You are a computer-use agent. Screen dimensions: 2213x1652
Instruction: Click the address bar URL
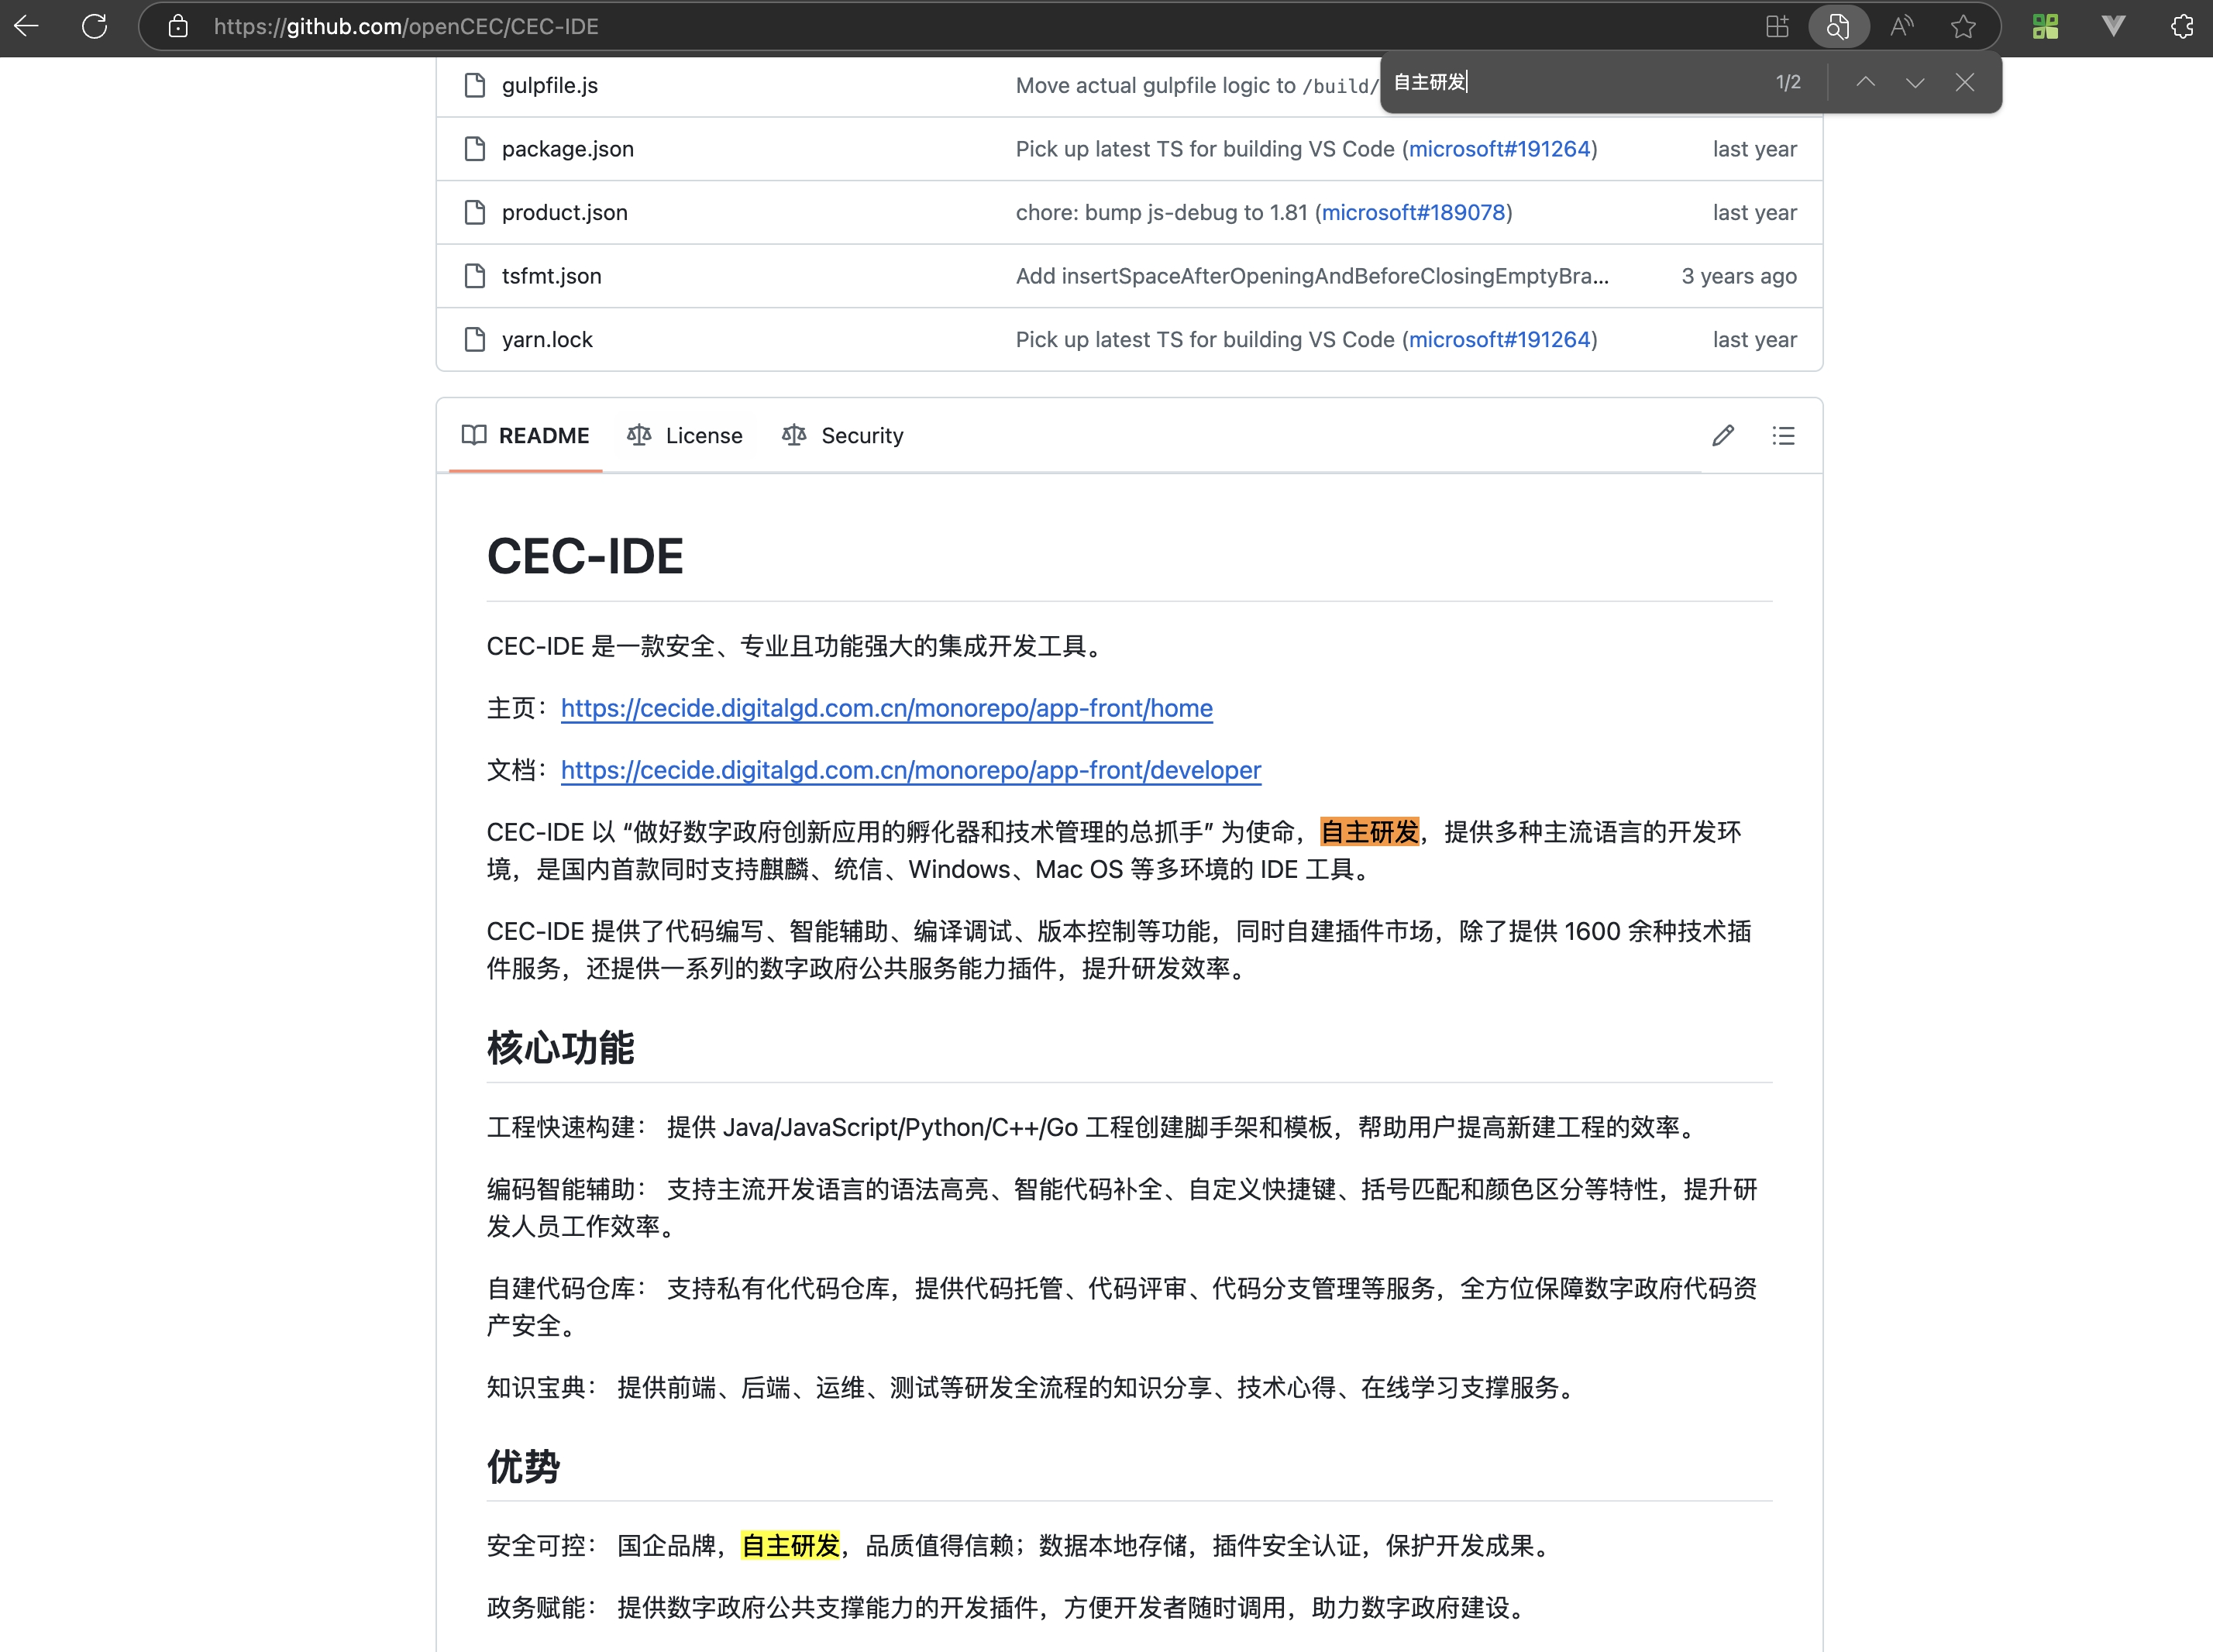406,26
